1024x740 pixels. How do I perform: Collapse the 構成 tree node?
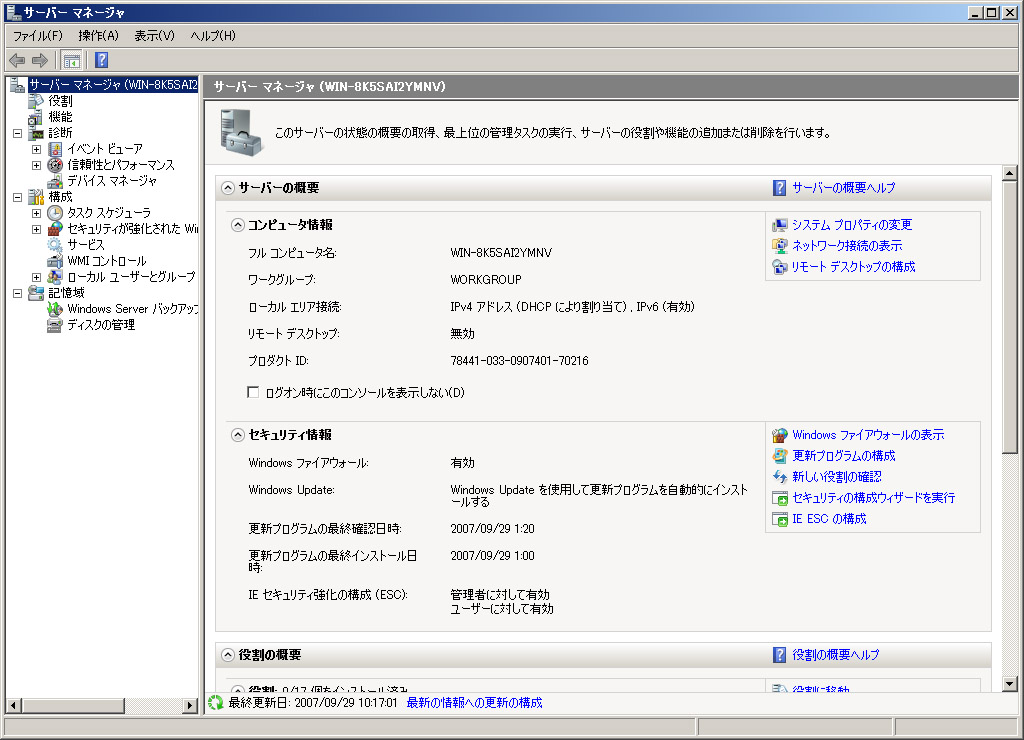pyautogui.click(x=18, y=197)
